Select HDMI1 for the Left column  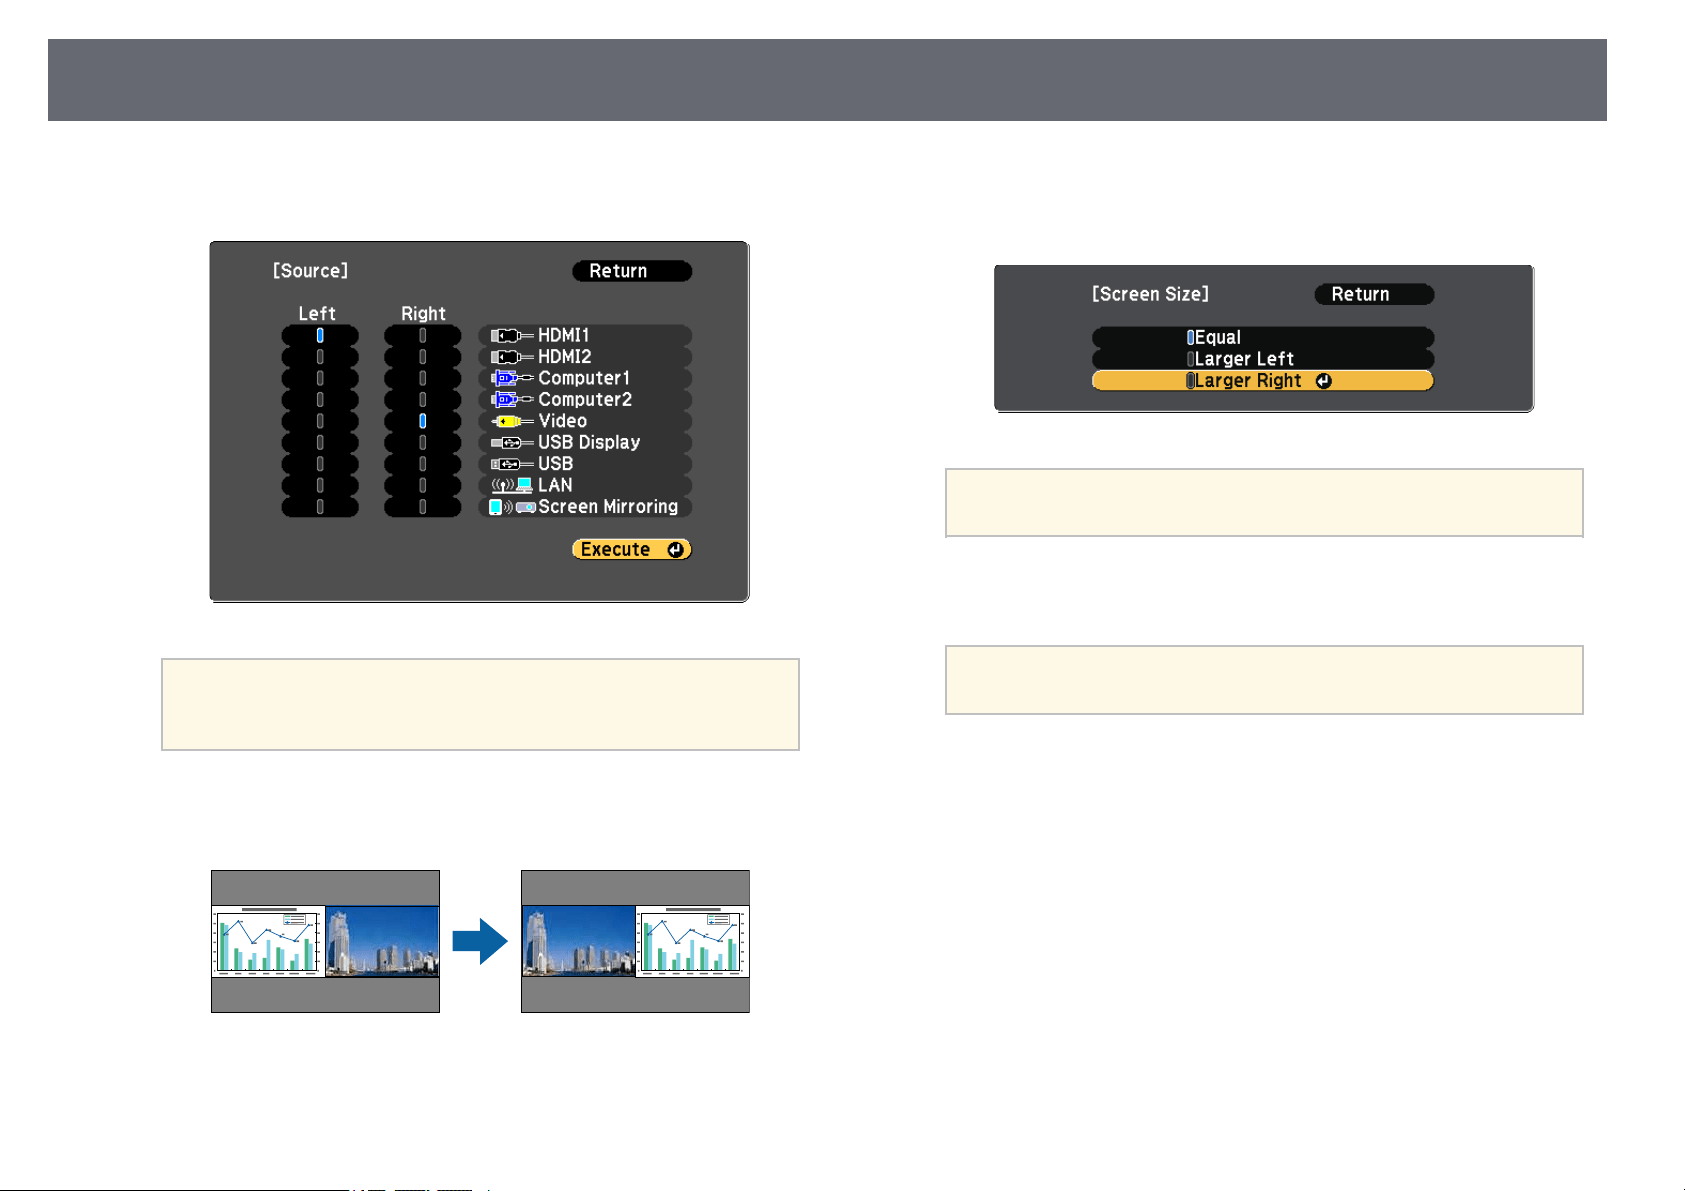(x=320, y=336)
